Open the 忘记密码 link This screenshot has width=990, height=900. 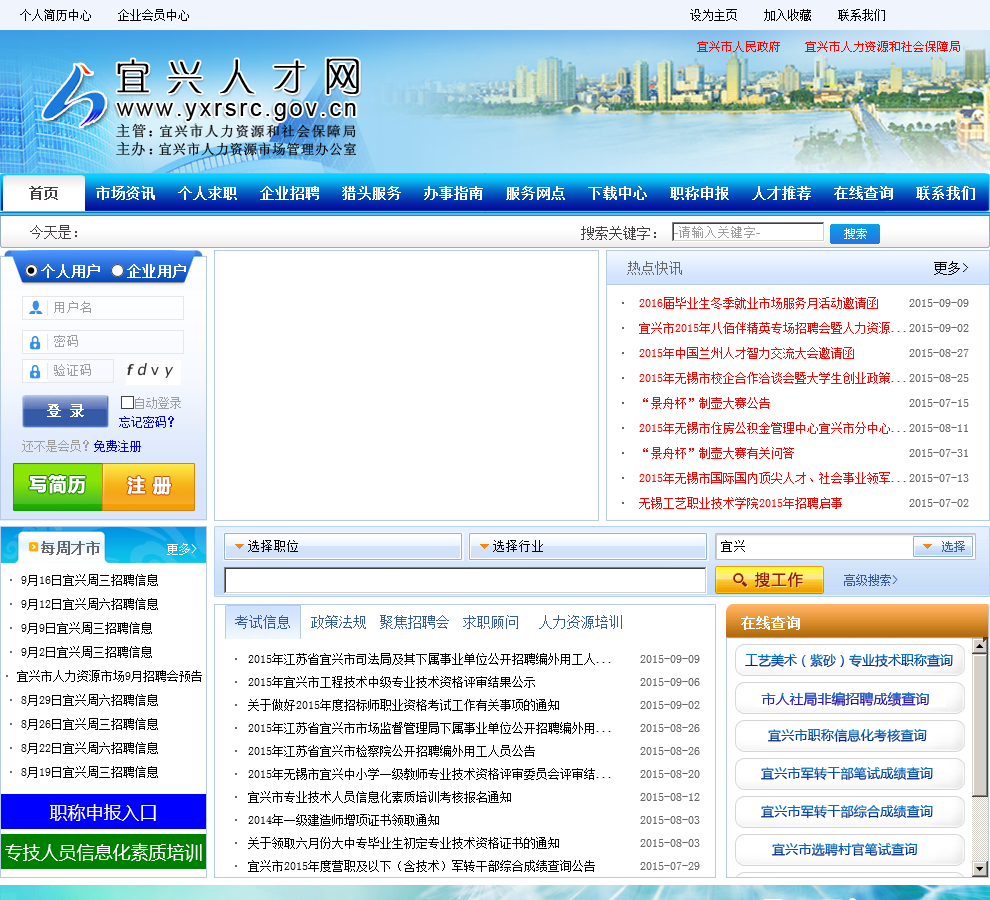pyautogui.click(x=146, y=422)
